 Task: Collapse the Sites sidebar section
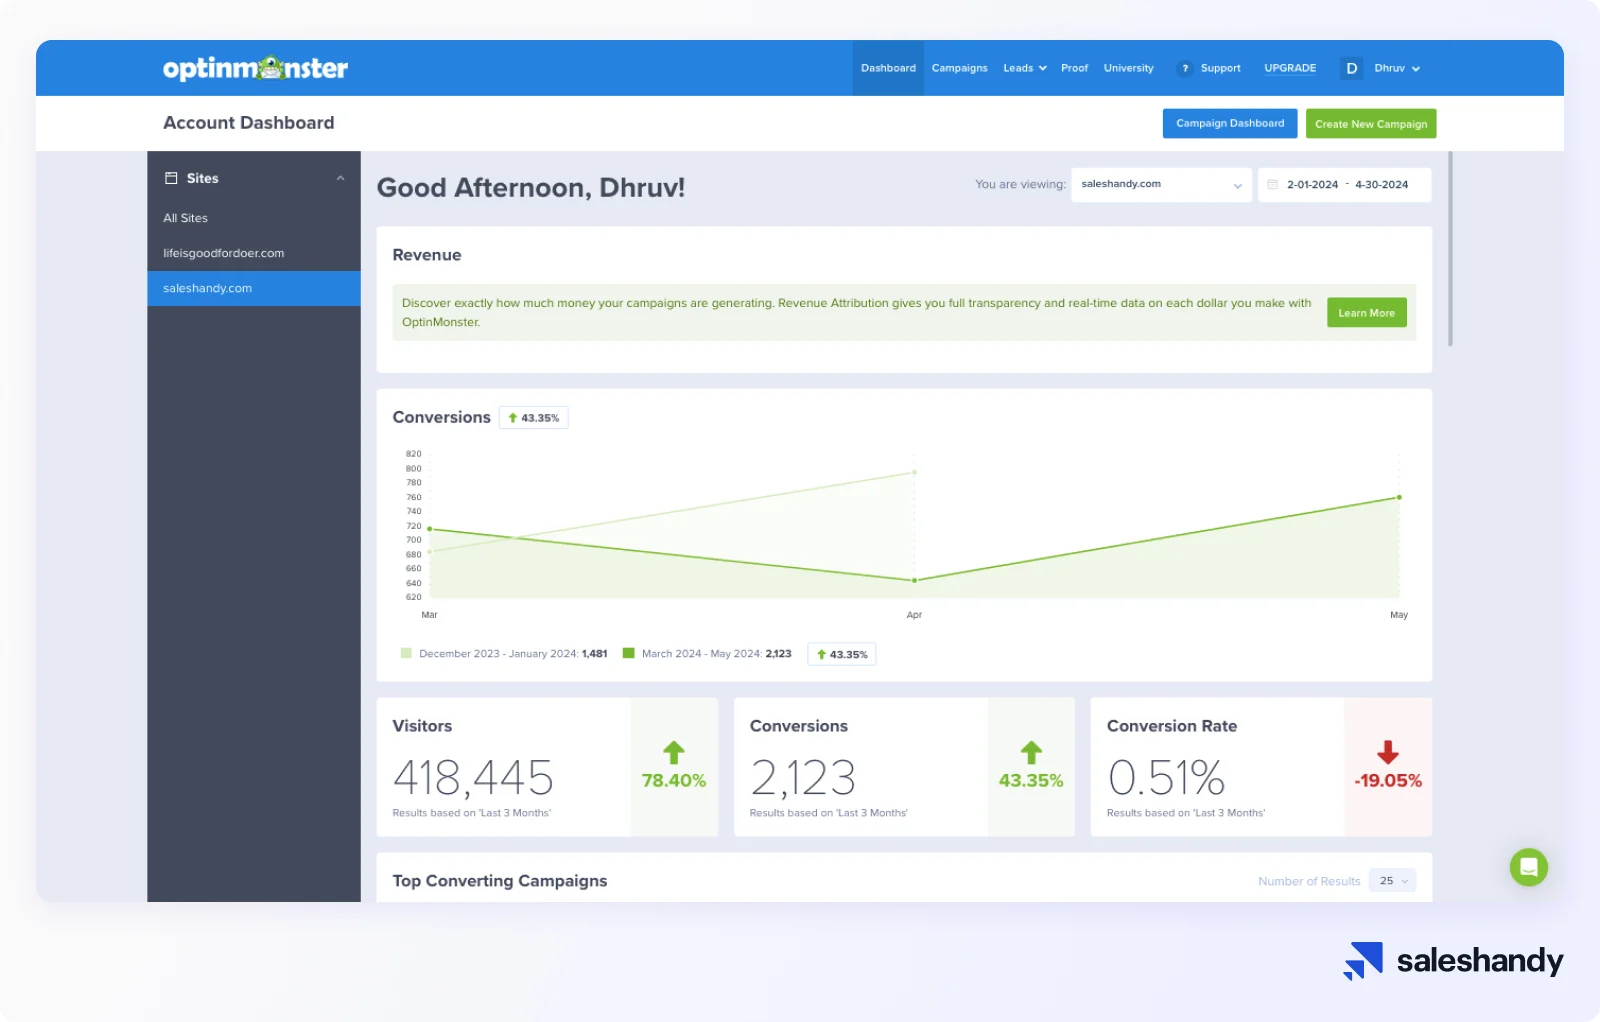coord(340,178)
